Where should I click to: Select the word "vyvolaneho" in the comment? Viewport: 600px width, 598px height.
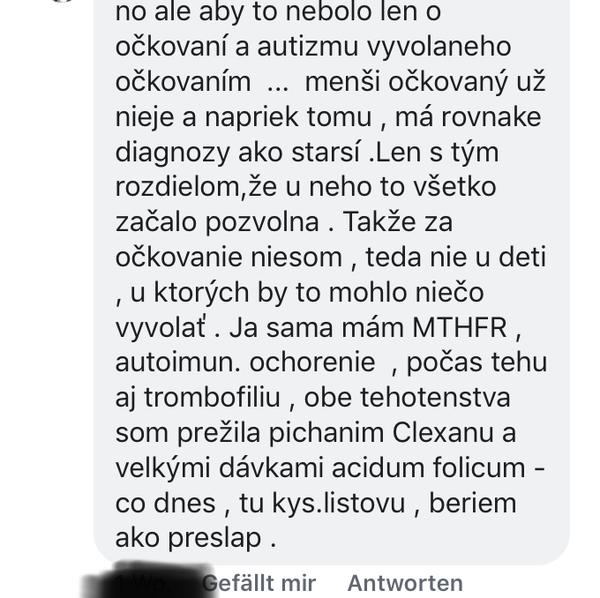point(439,47)
